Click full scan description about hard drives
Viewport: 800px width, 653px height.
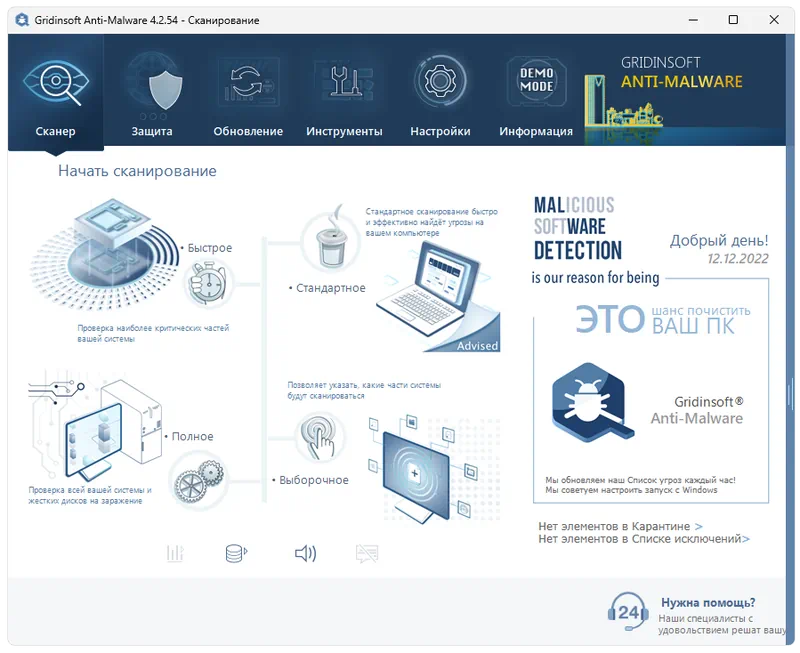click(90, 495)
